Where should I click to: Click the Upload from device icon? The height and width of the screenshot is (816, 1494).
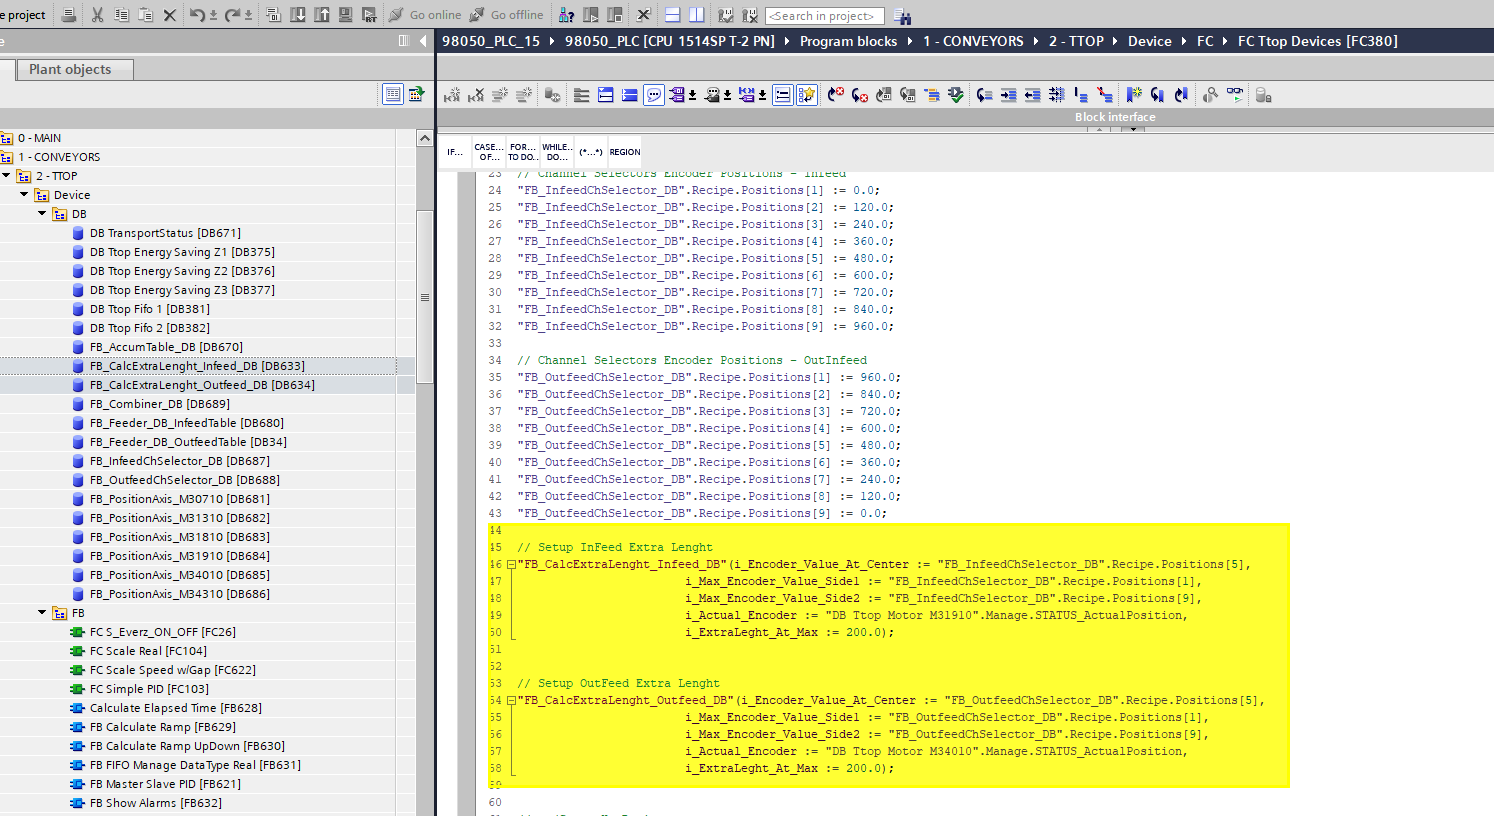tap(321, 15)
